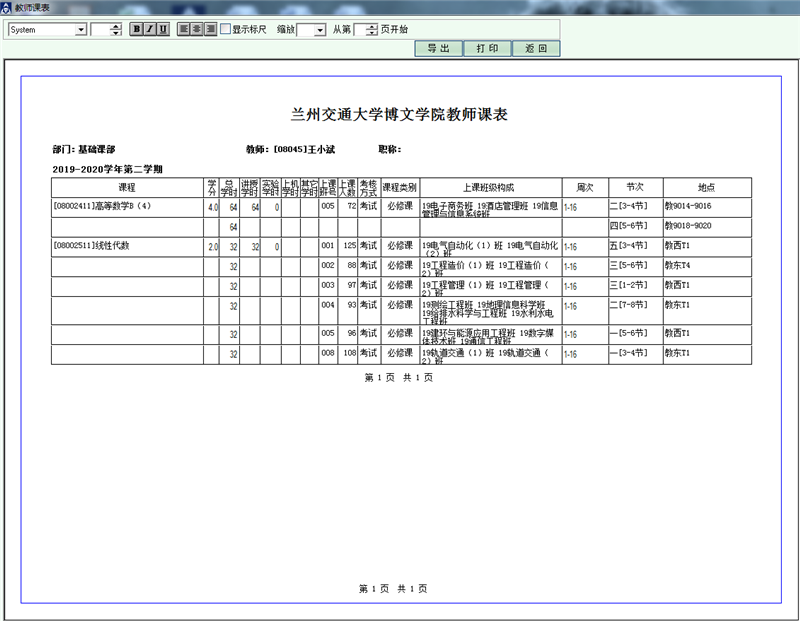This screenshot has width=800, height=621.
Task: Click the app icon in title bar
Action: coord(6,7)
